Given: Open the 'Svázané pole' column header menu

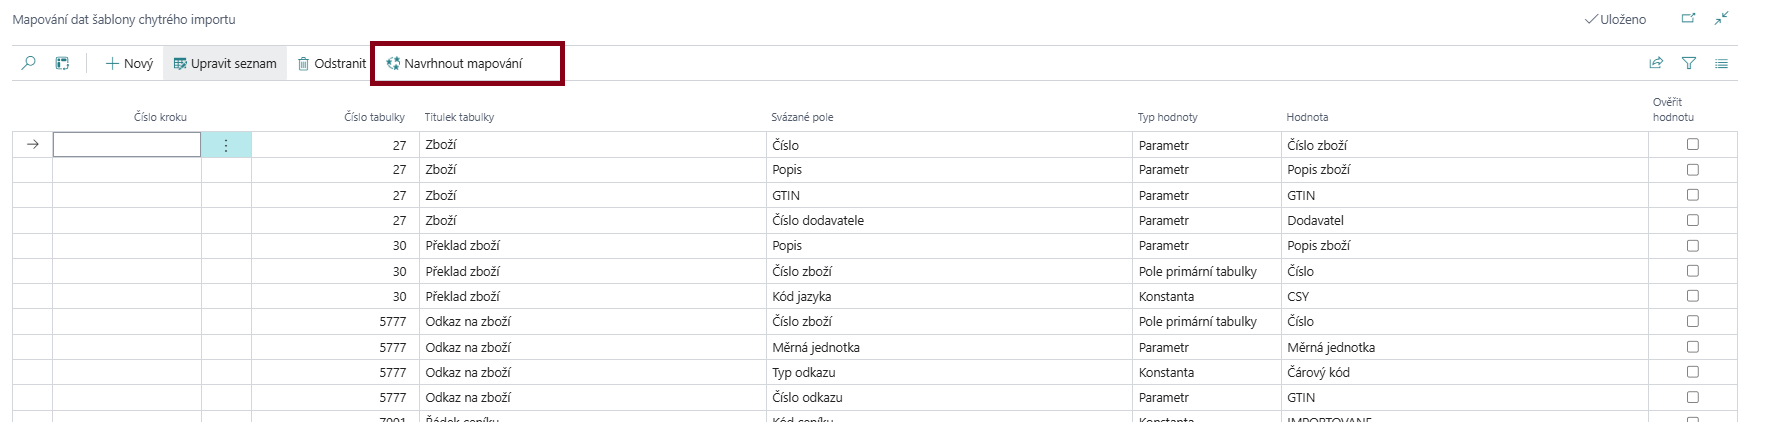Looking at the screenshot, I should (802, 117).
